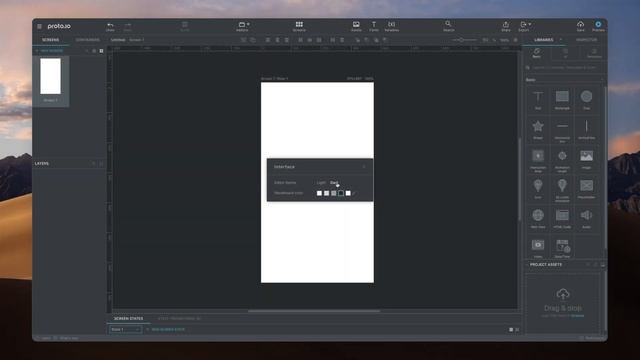Open the Variables toolbar icon
The image size is (640, 360).
391,27
